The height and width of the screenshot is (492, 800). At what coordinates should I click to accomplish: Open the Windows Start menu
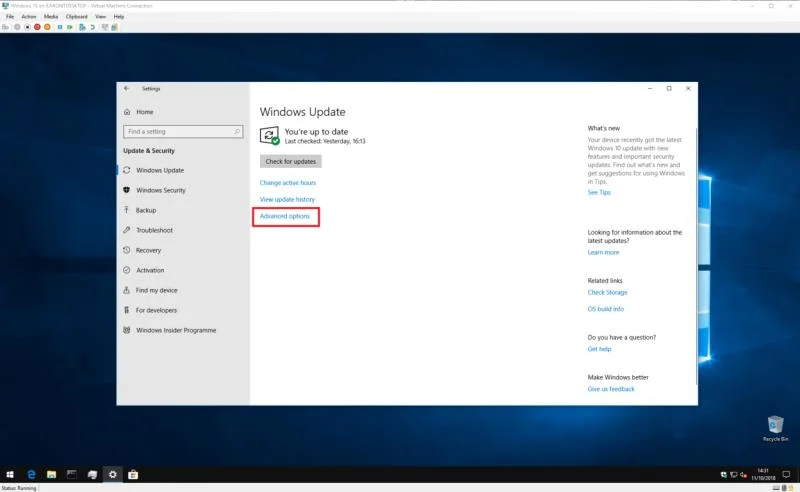[x=10, y=475]
